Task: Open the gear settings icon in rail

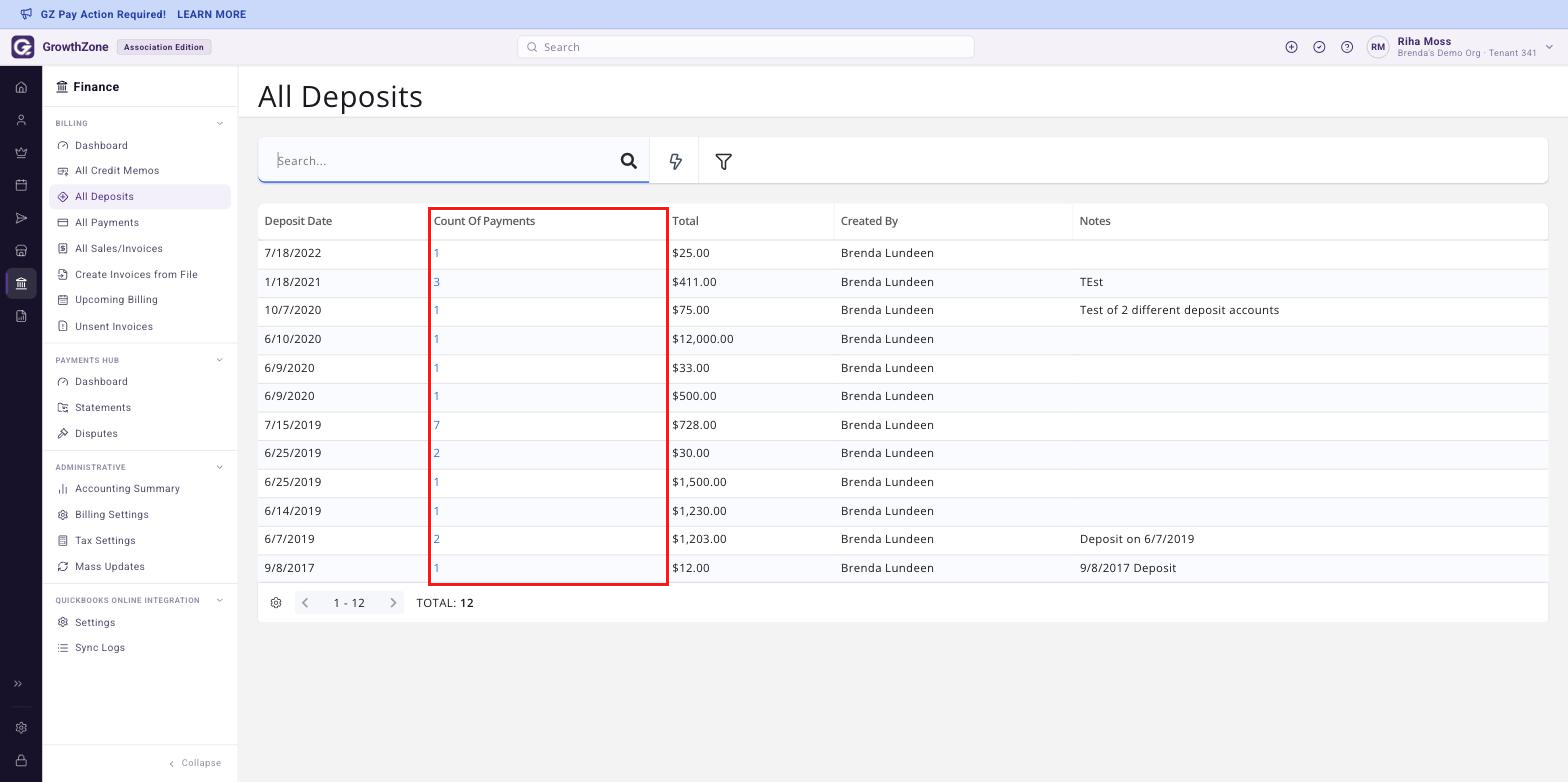Action: (x=21, y=728)
